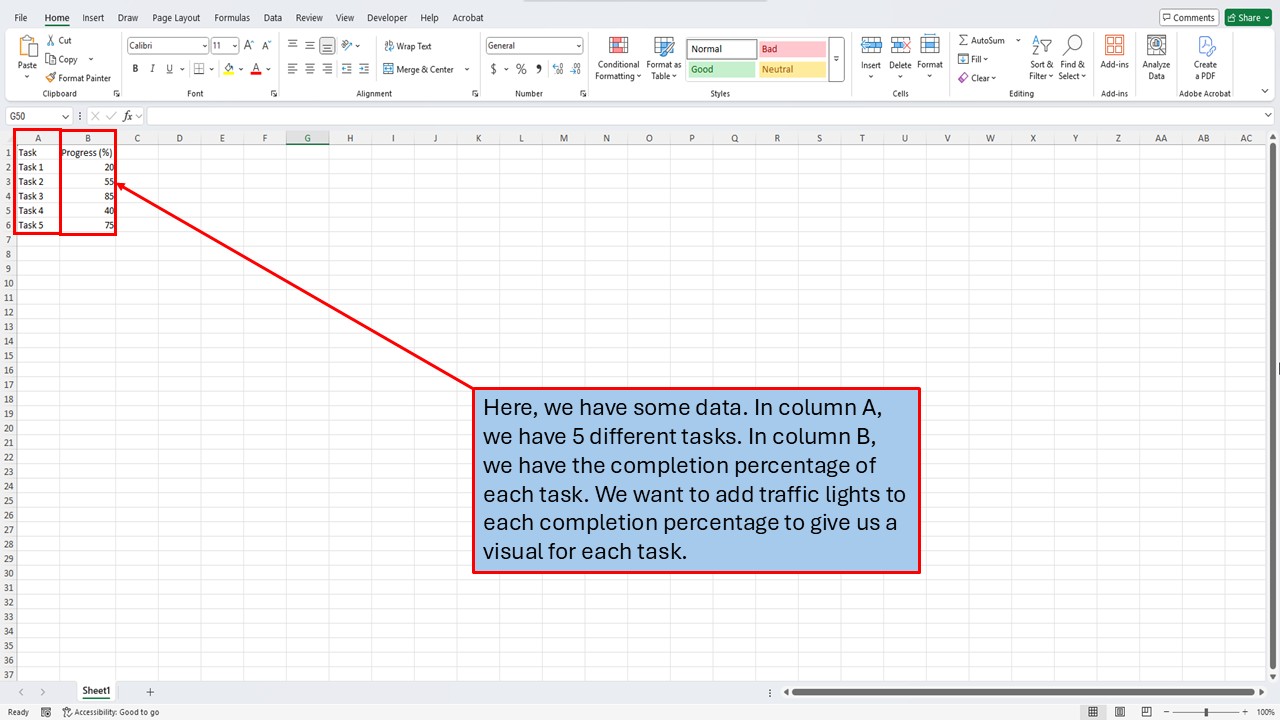
Task: Toggle italic formatting
Action: pyautogui.click(x=151, y=68)
